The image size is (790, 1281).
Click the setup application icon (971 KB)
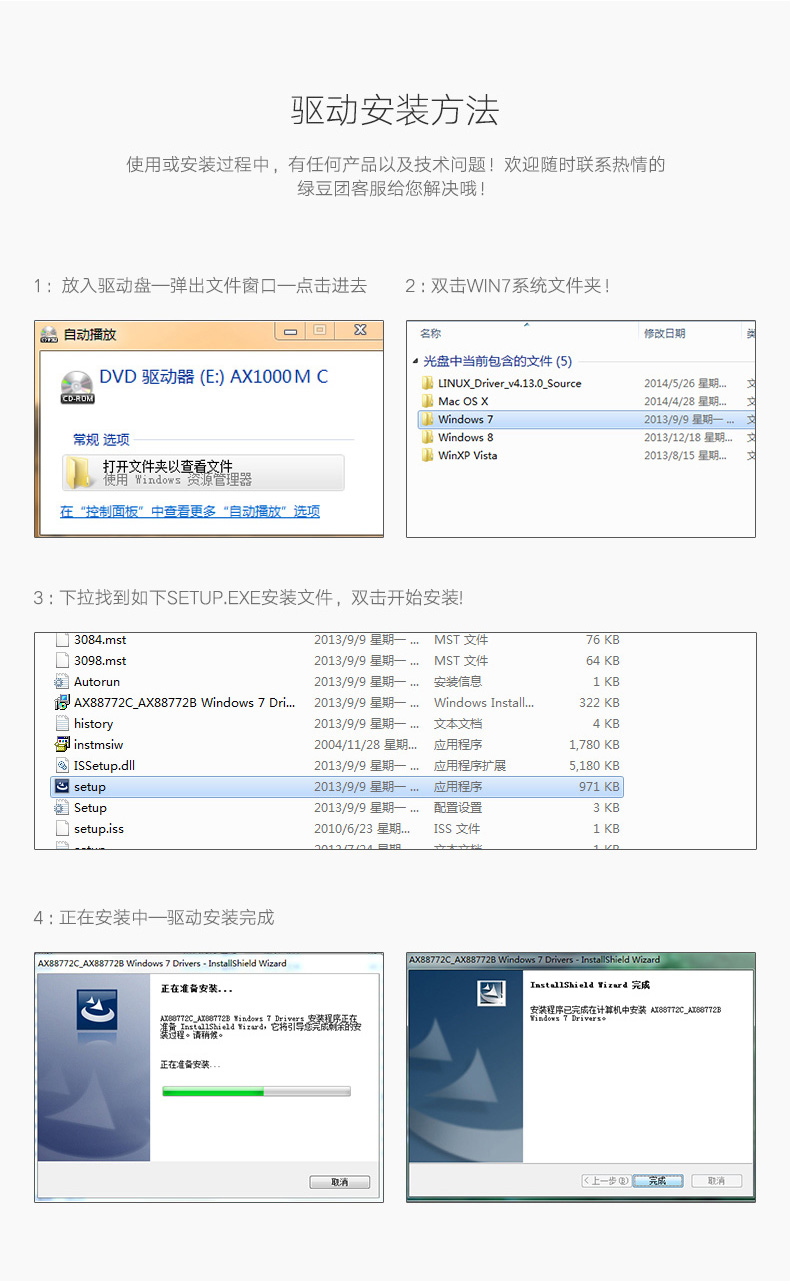(62, 786)
